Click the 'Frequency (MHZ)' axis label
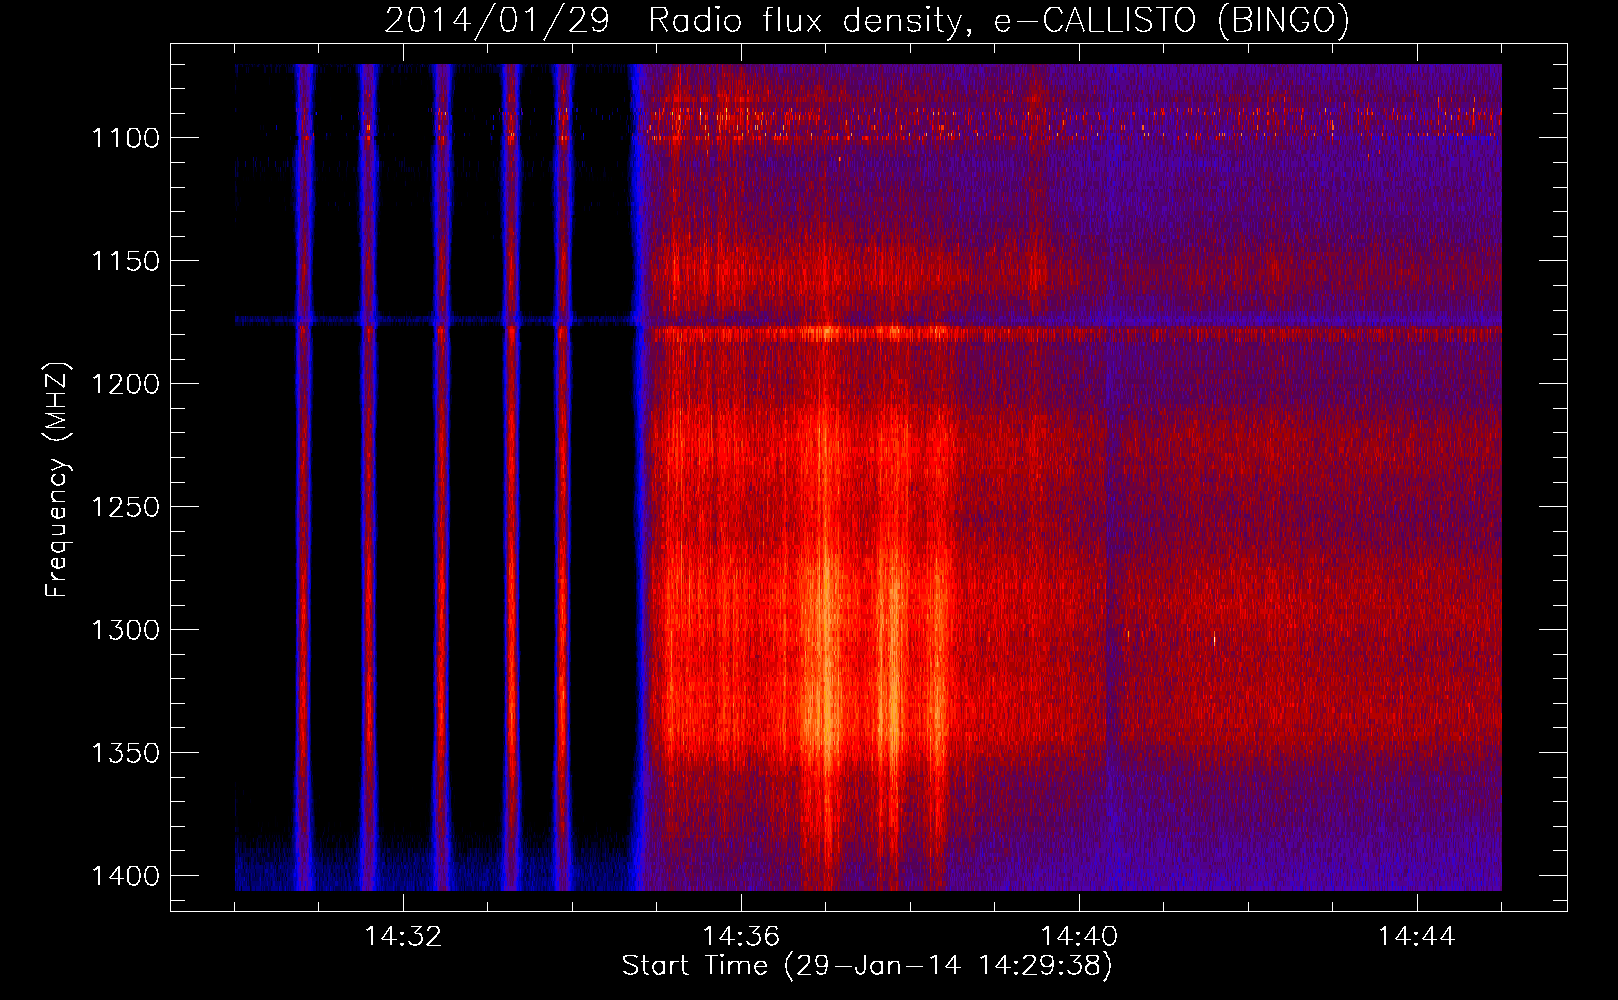Image resolution: width=1618 pixels, height=1000 pixels. tap(57, 480)
